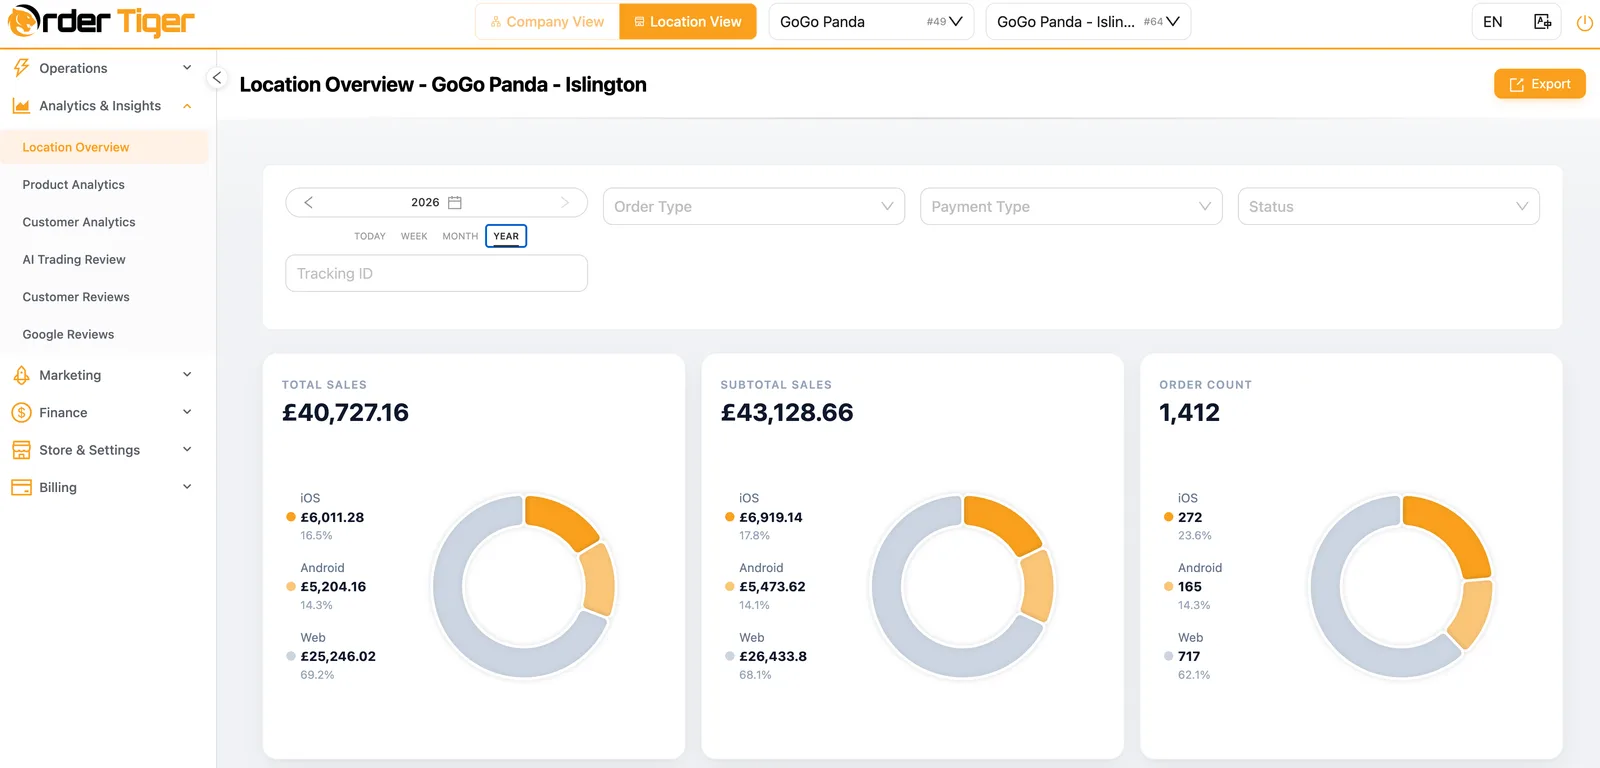Click the iOS orange dot in Total Sales
1600x768 pixels.
click(x=291, y=517)
